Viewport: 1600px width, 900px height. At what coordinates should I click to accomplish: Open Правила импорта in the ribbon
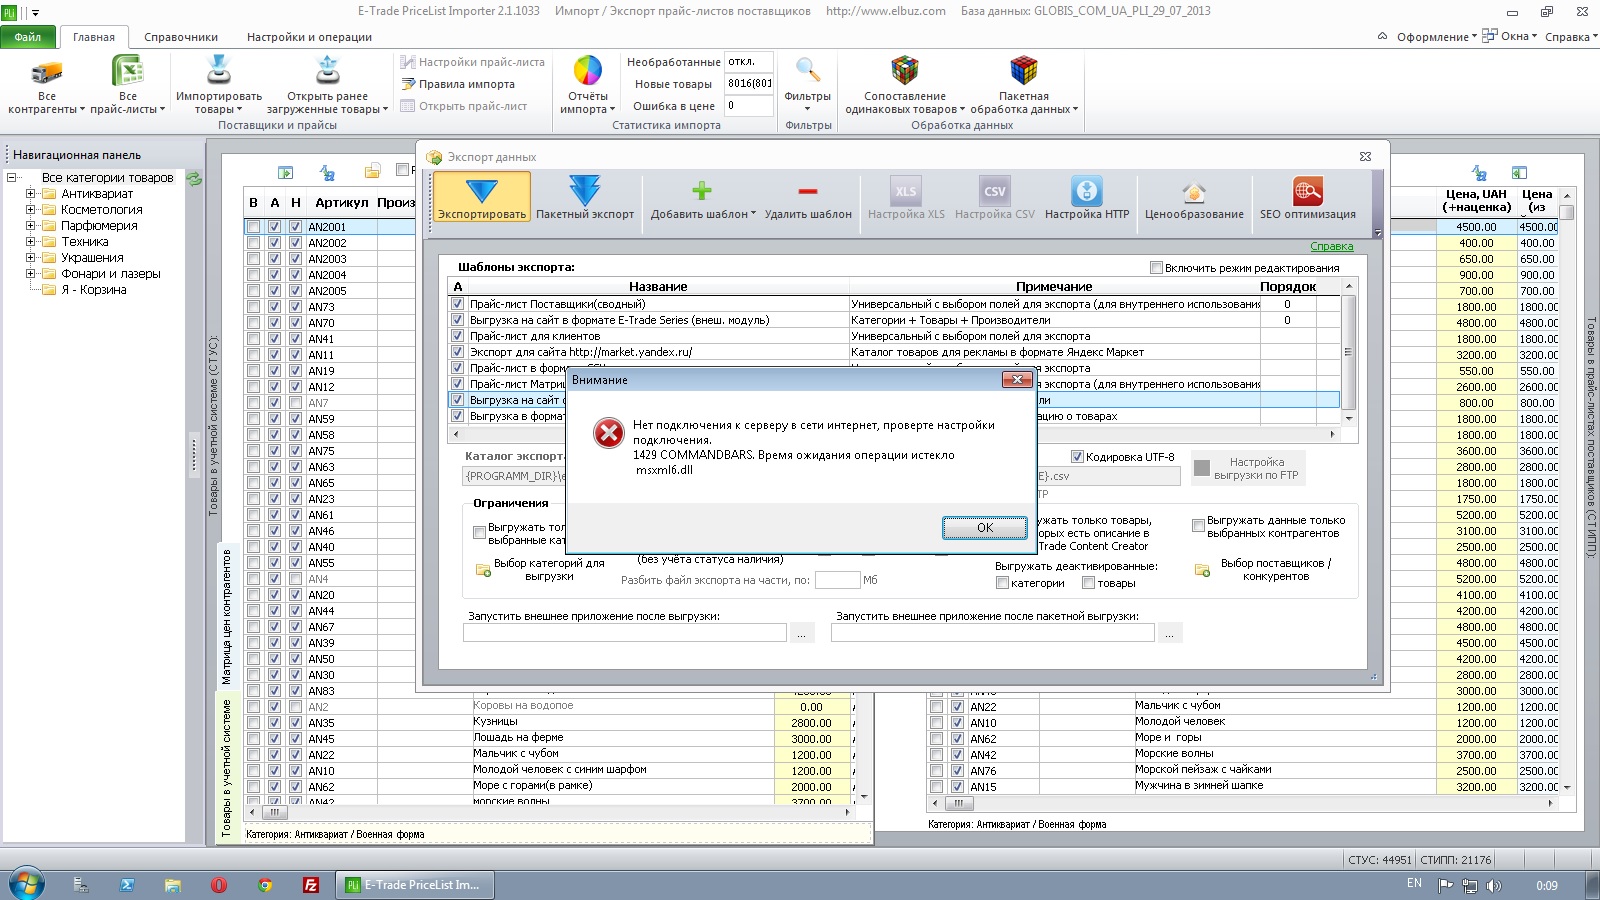(458, 84)
